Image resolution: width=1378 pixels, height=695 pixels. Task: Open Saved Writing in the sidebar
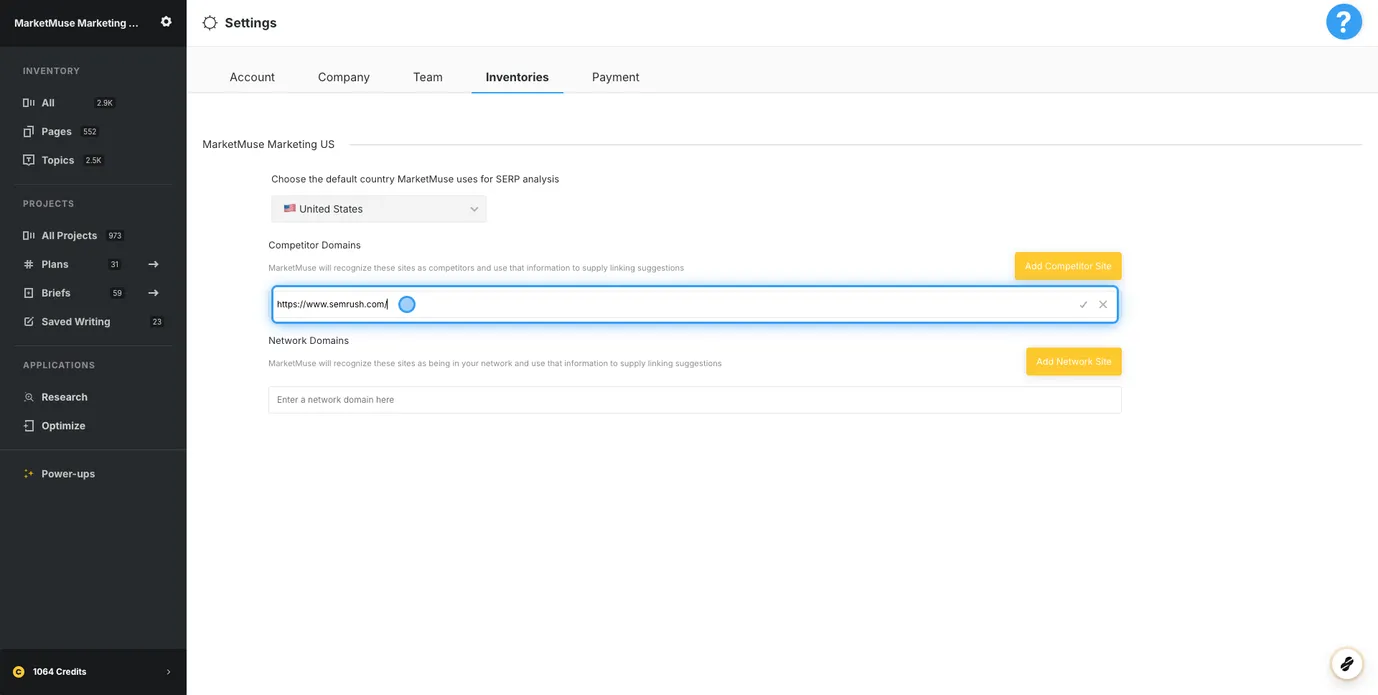coord(76,322)
